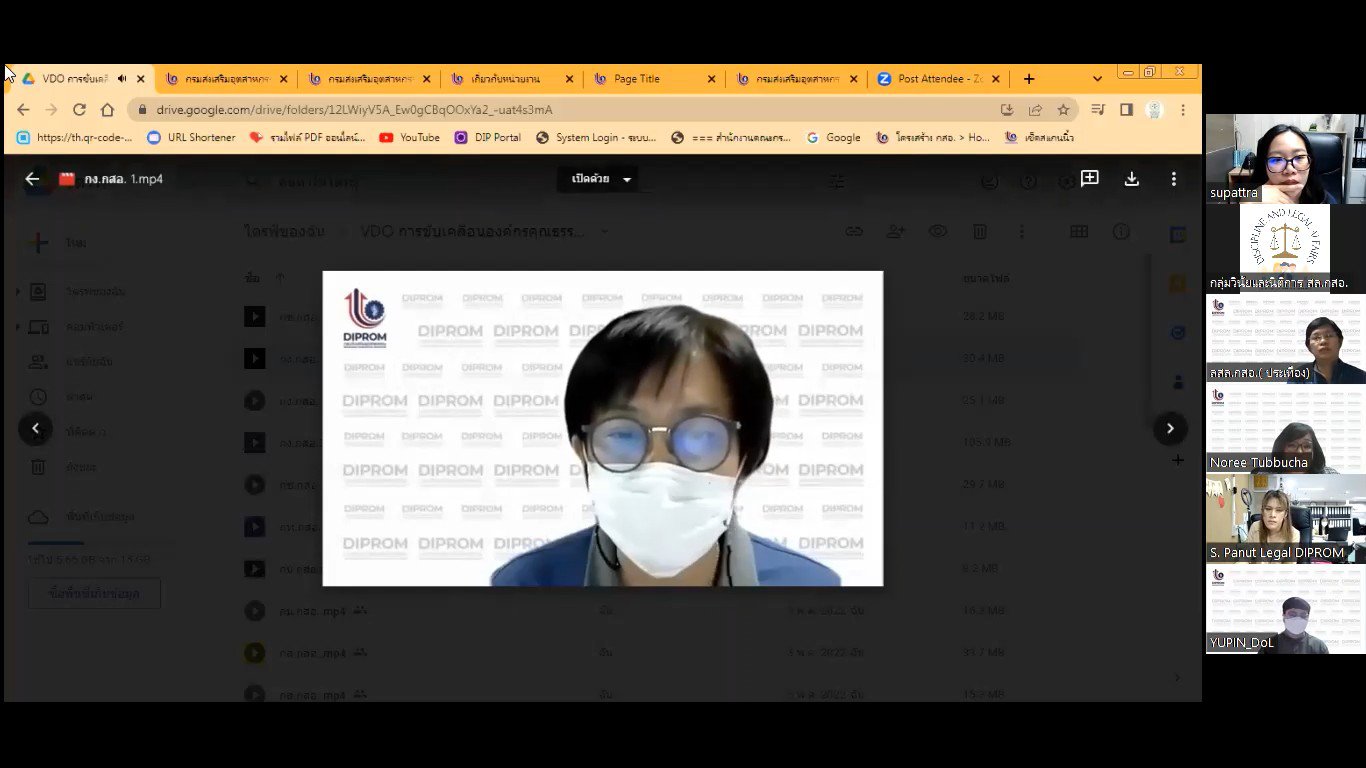This screenshot has width=1366, height=768.
Task: Open the Chrome profile avatar
Action: point(1154,110)
